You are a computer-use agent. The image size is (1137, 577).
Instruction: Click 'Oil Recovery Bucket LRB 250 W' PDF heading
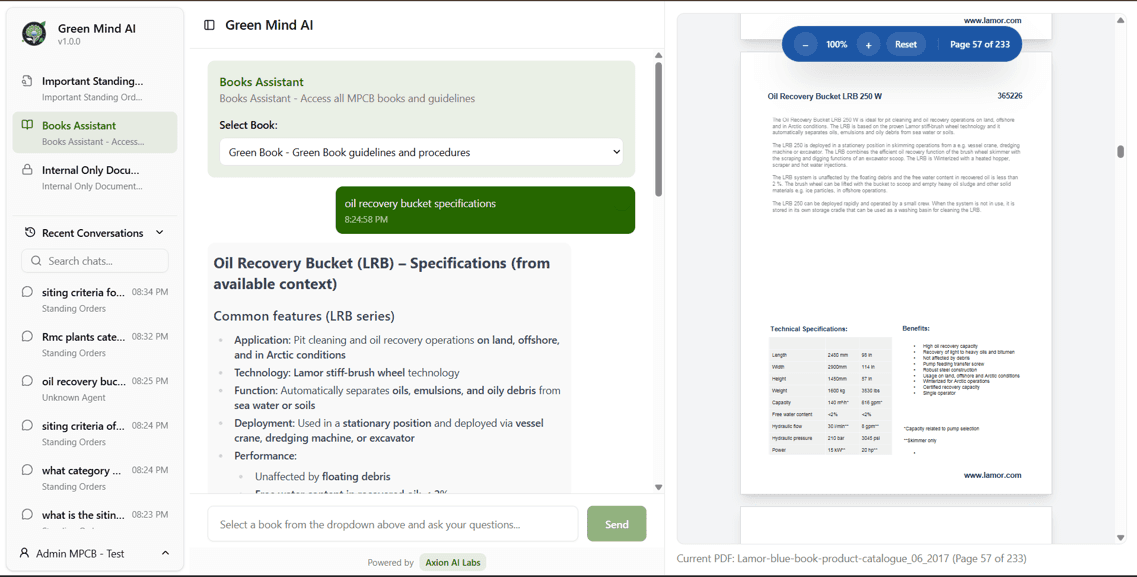point(824,96)
